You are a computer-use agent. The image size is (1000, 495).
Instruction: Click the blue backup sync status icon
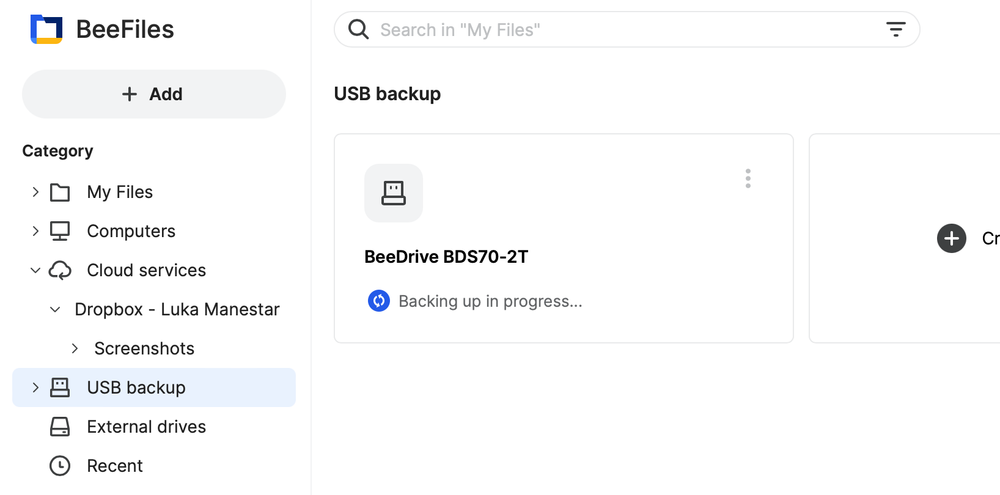click(x=379, y=300)
